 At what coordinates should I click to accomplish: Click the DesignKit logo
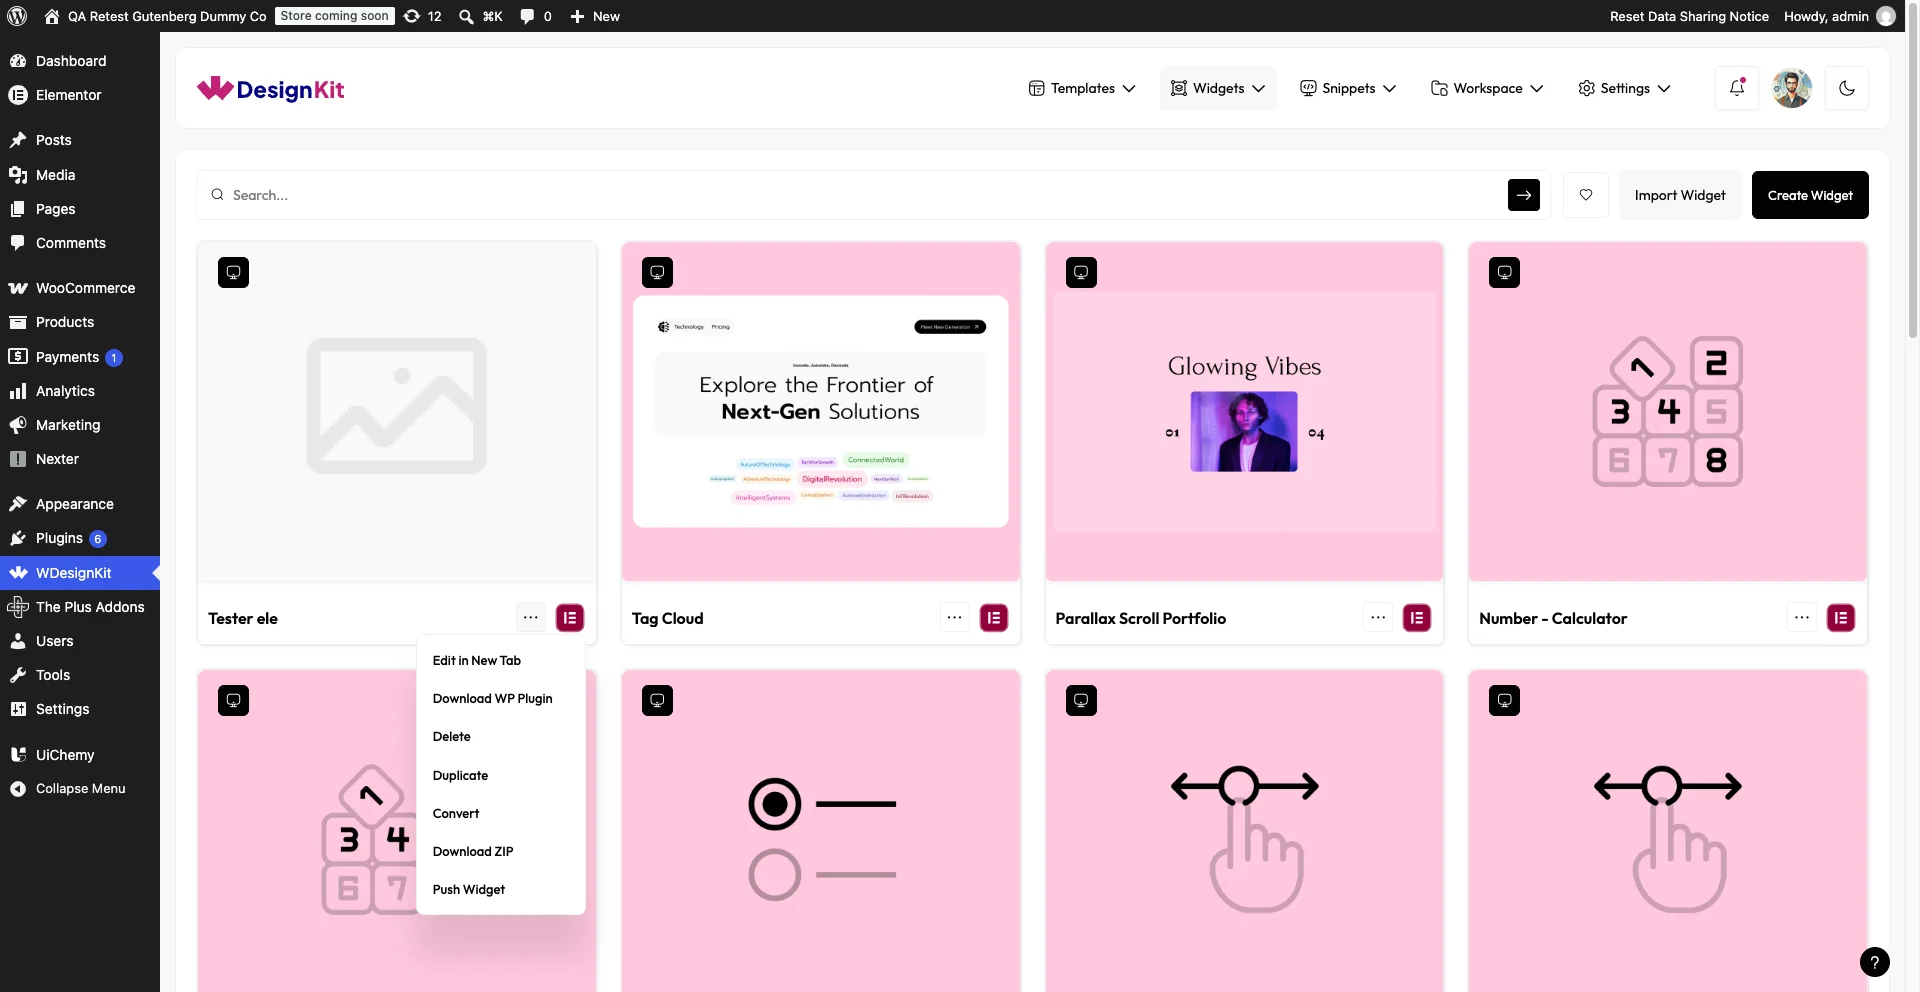(x=270, y=89)
